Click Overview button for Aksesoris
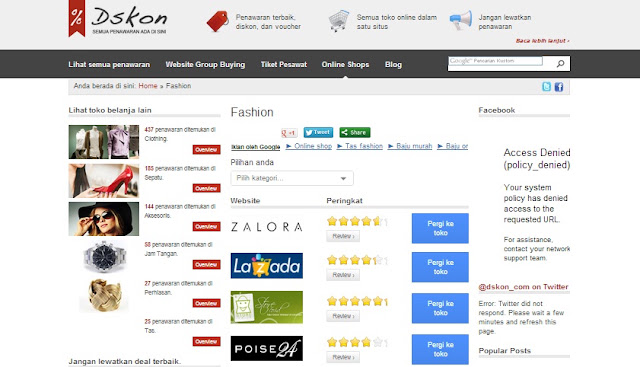This screenshot has width=640, height=367. 207,227
